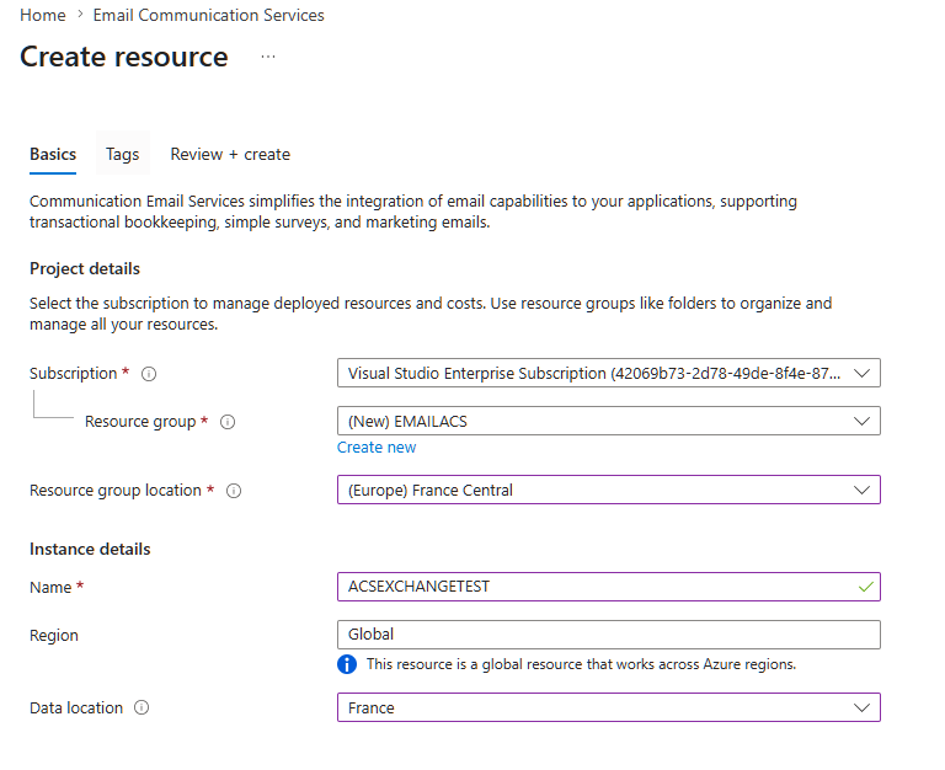Select the Region field showing Global
945x770 pixels.
[609, 634]
